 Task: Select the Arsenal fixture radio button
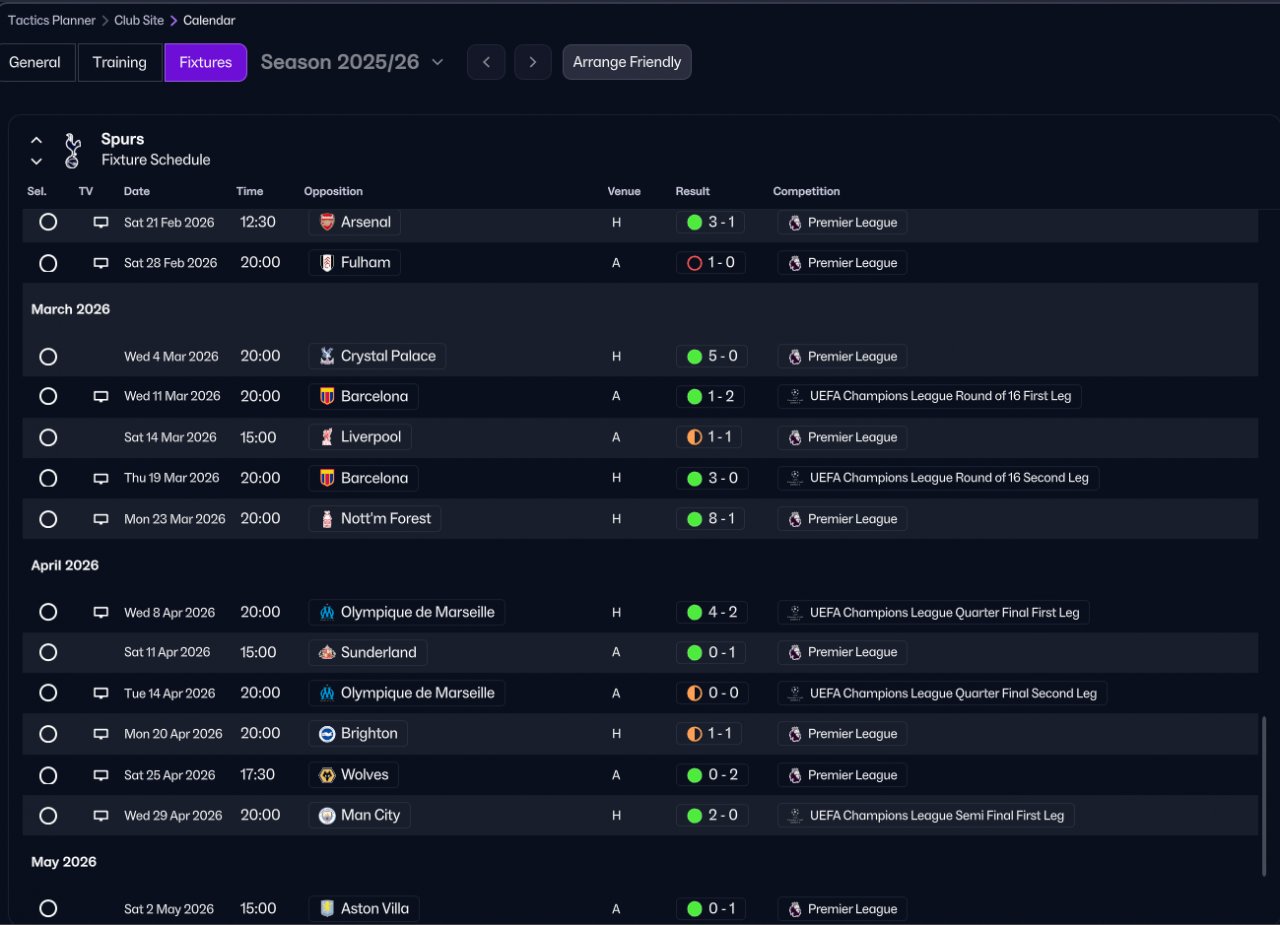48,222
